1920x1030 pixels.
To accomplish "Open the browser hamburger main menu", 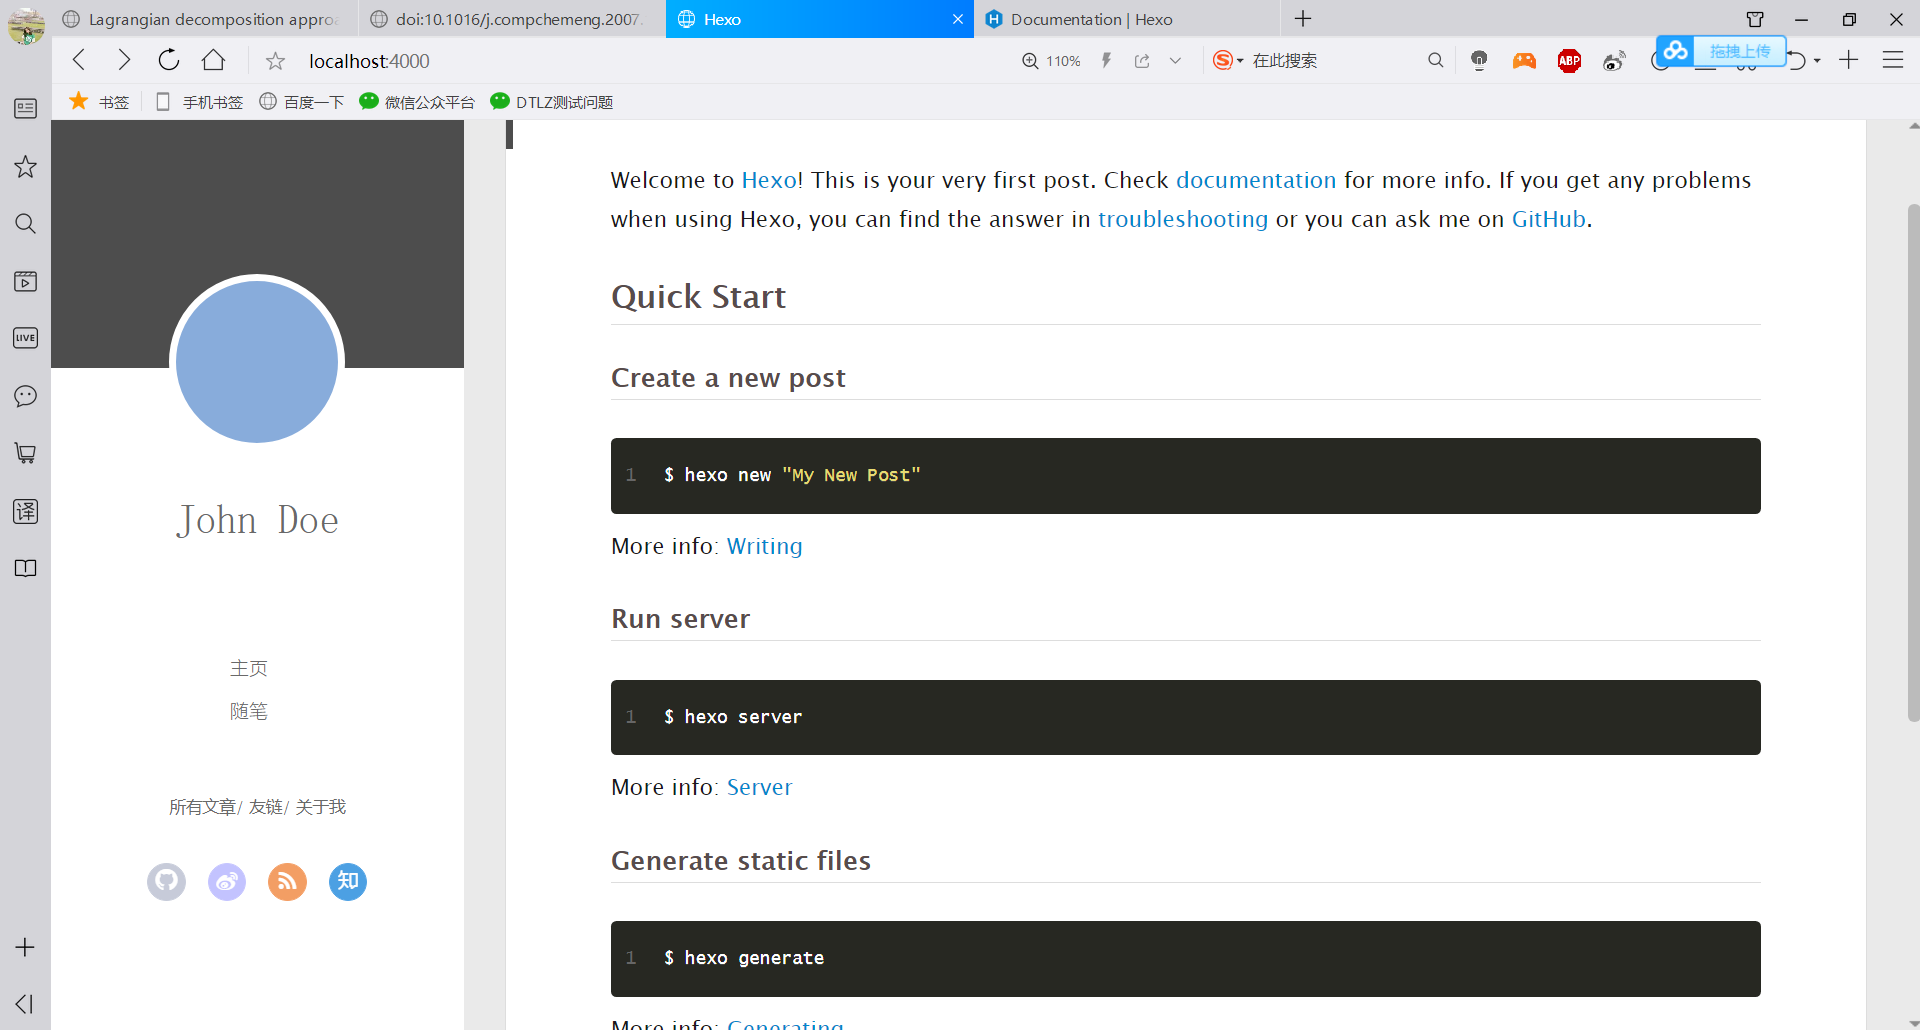I will (x=1893, y=60).
